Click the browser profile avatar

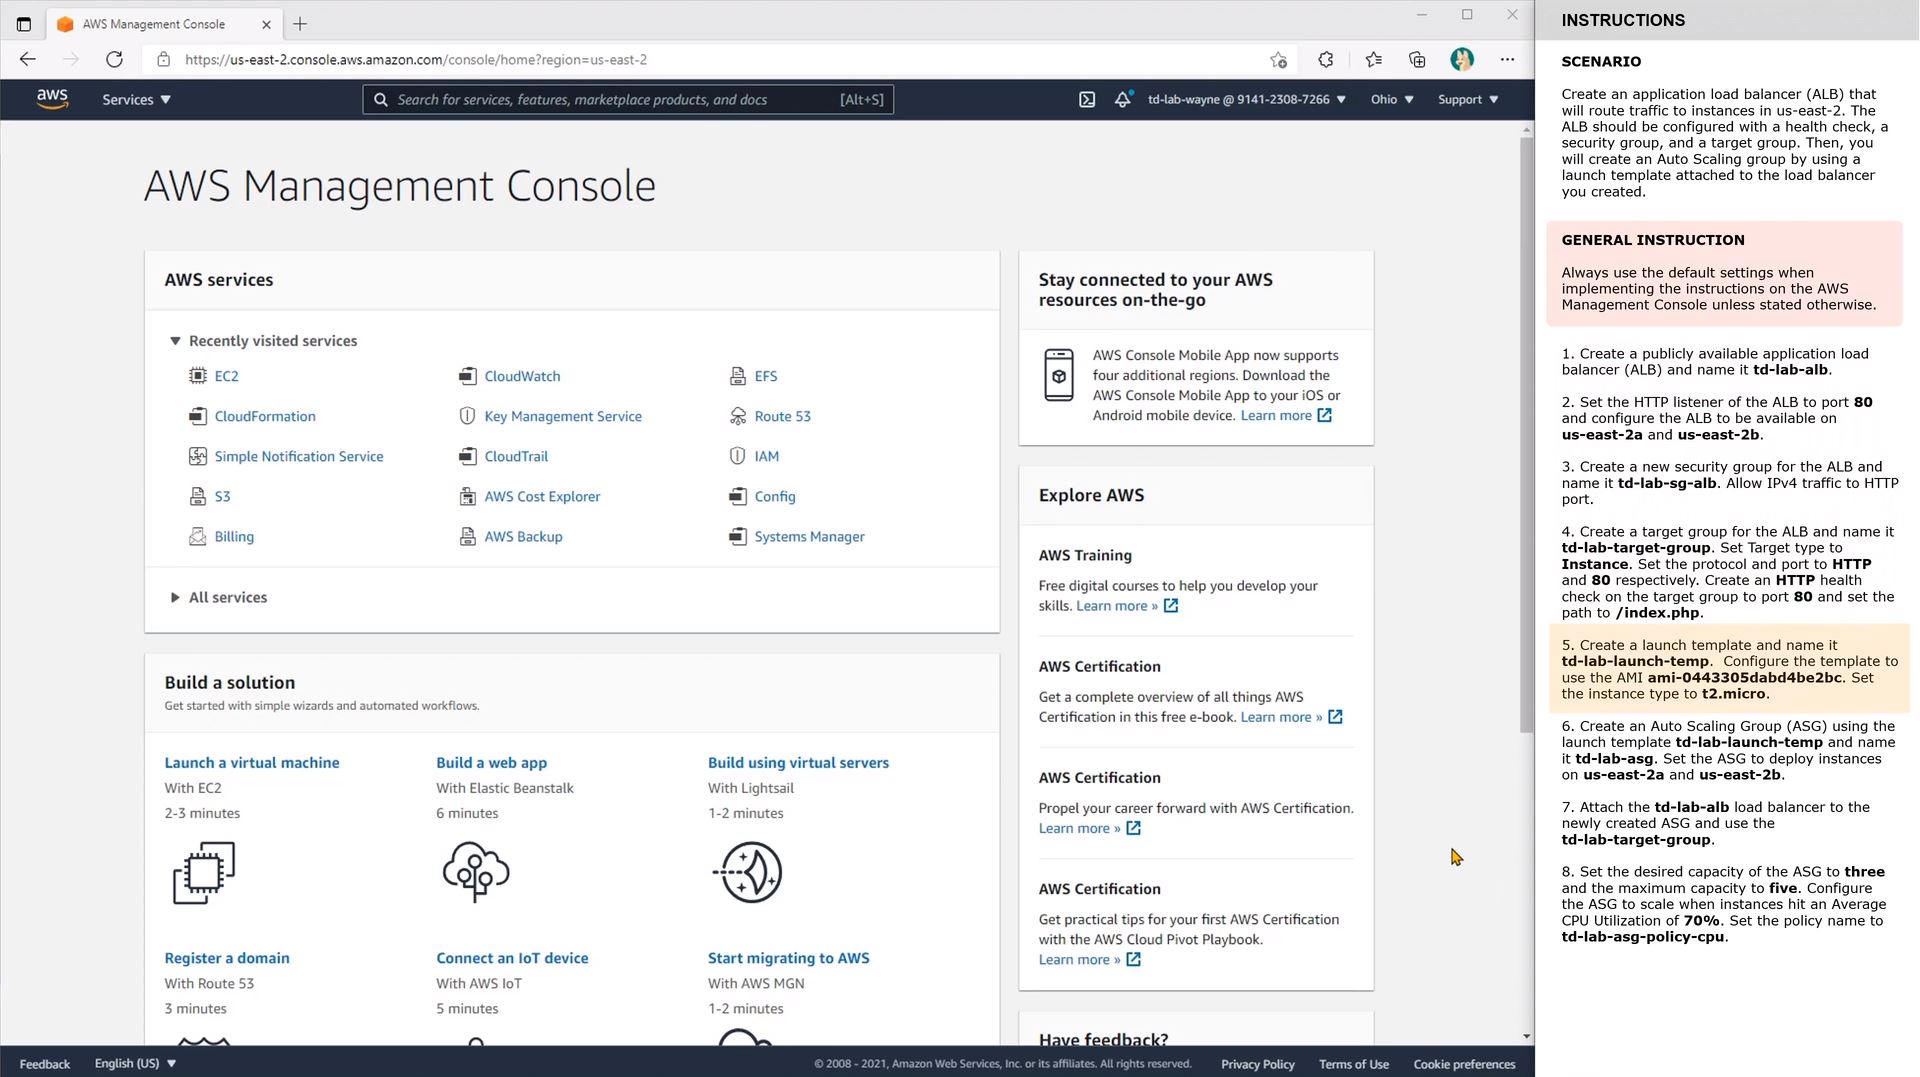(1462, 60)
